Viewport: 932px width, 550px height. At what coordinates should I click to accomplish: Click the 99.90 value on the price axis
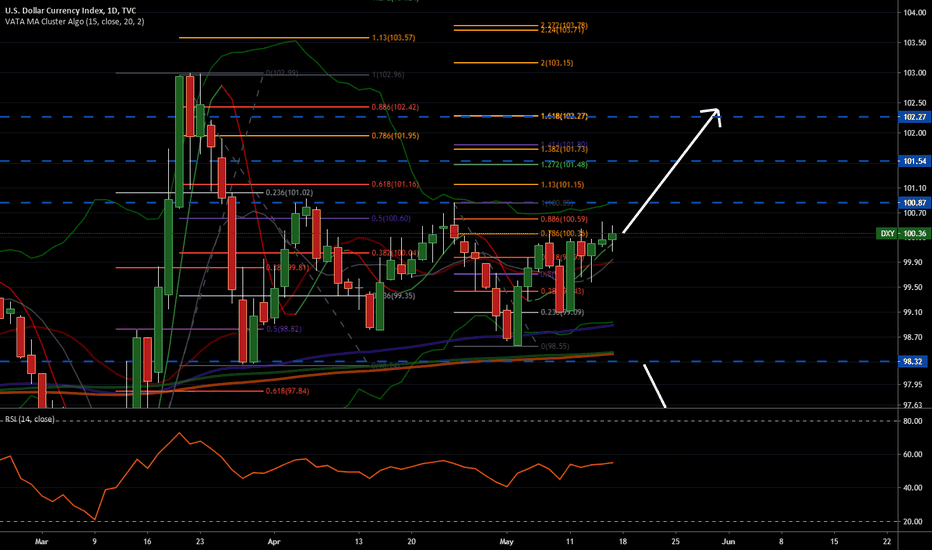click(915, 262)
